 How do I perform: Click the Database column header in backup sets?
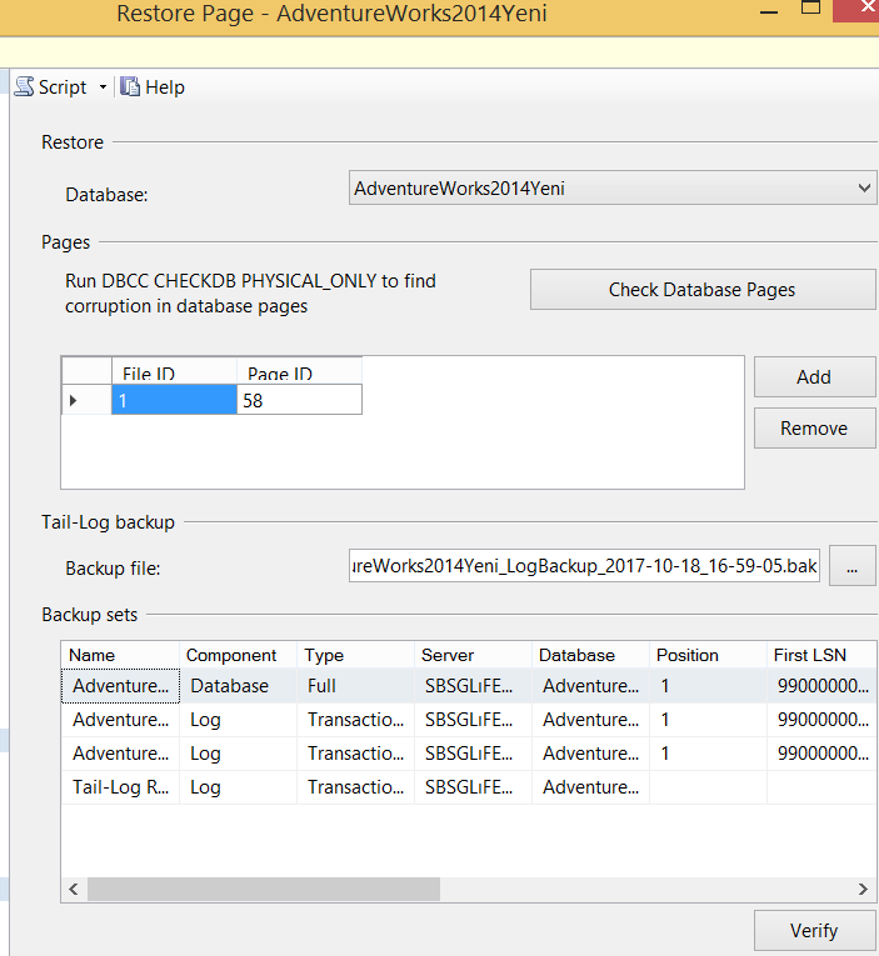click(591, 655)
